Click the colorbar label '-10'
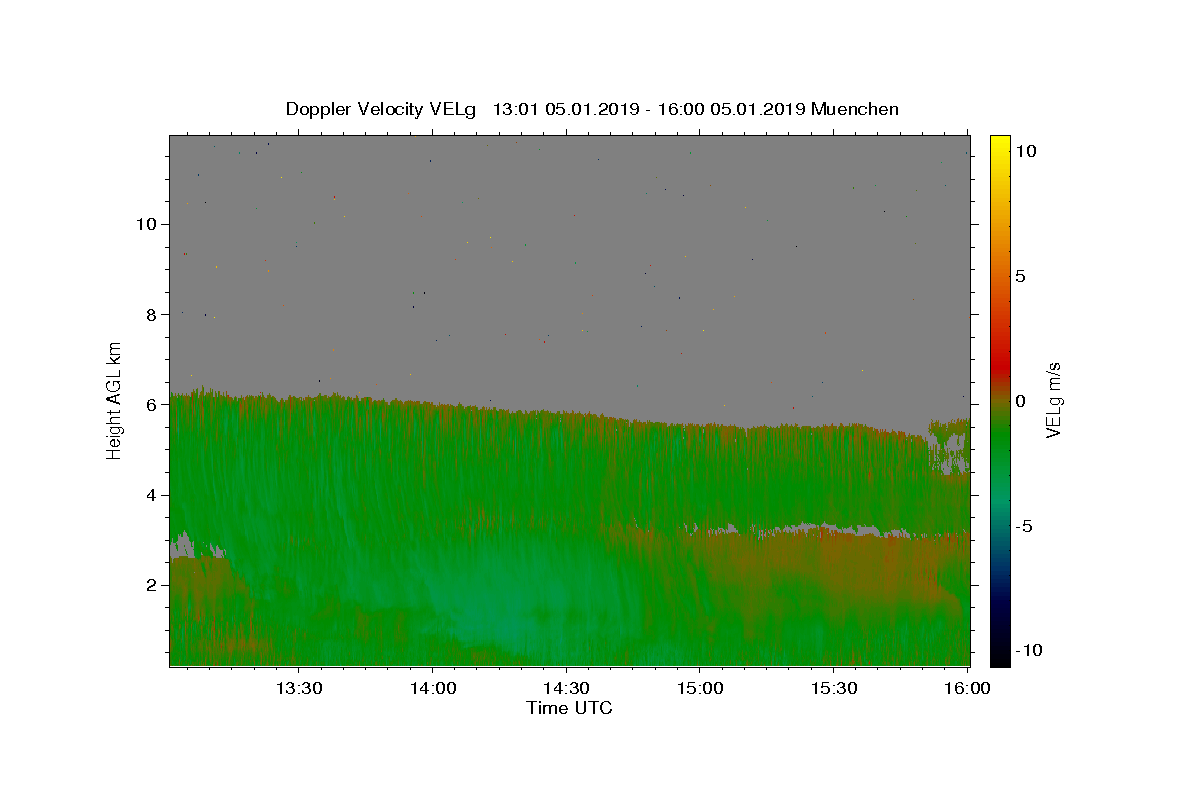 click(x=1031, y=650)
